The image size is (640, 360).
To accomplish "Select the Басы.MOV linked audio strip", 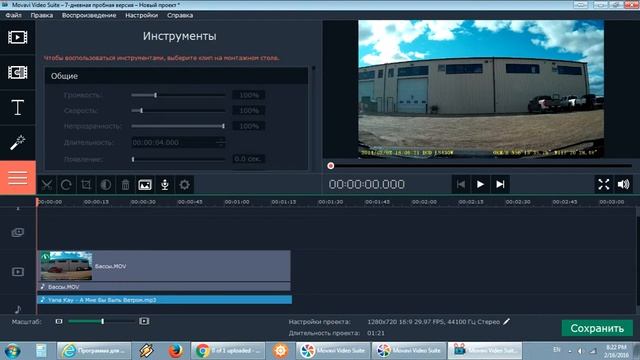I will click(164, 287).
